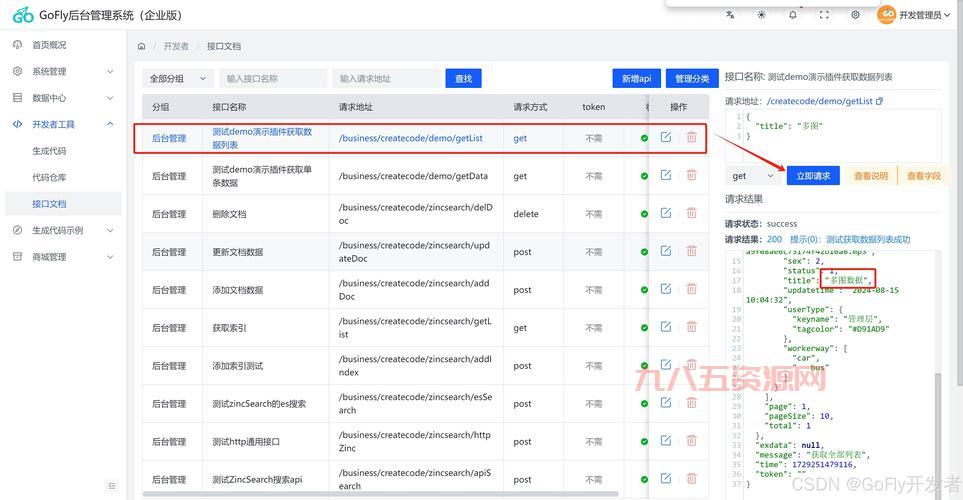Image resolution: width=963 pixels, height=500 pixels.
Task: Copy the request address icon
Action: (x=879, y=101)
